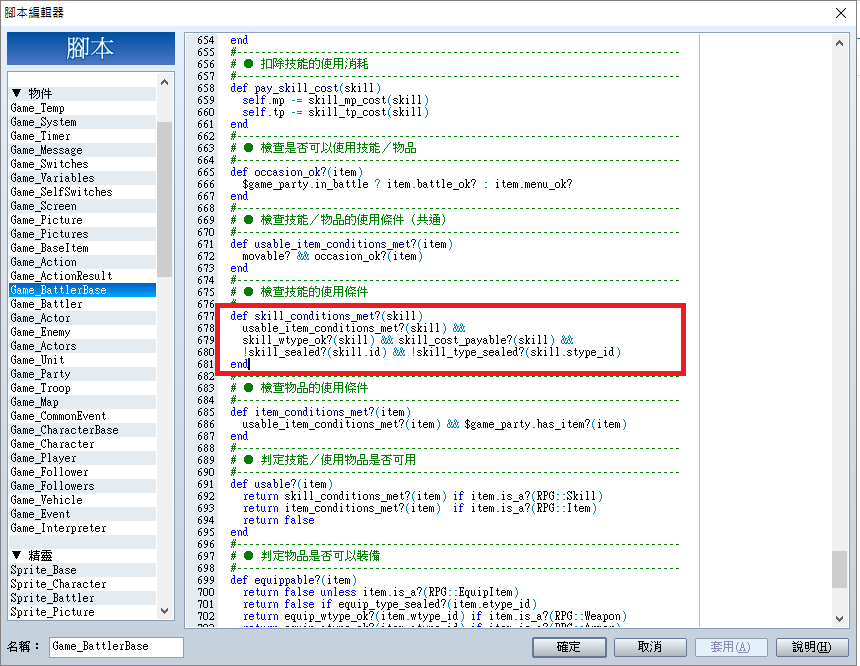Click script list scroll-up arrow

pos(165,82)
